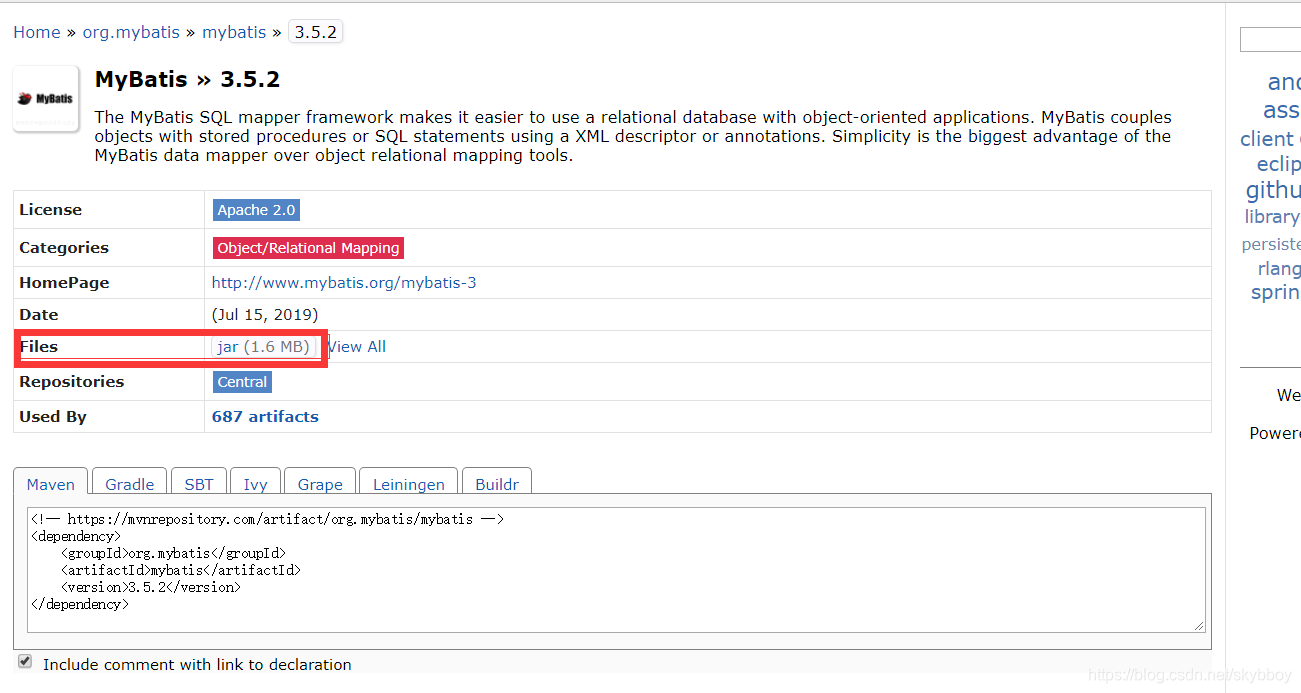Click the Apache 2.0 license badge
Viewport: 1301px width, 693px height.
pyautogui.click(x=256, y=210)
